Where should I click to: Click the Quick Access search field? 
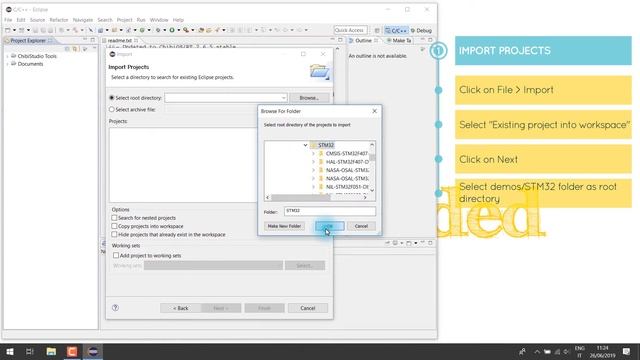(350, 30)
